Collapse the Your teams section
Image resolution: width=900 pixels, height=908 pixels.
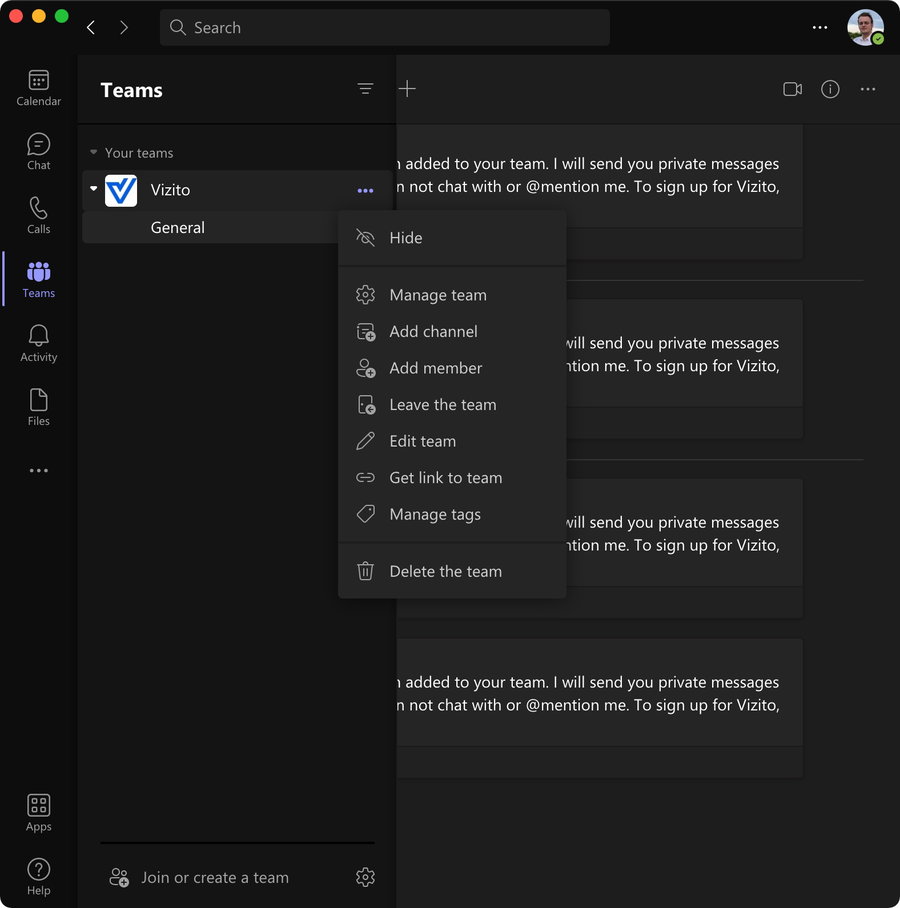pyautogui.click(x=94, y=153)
